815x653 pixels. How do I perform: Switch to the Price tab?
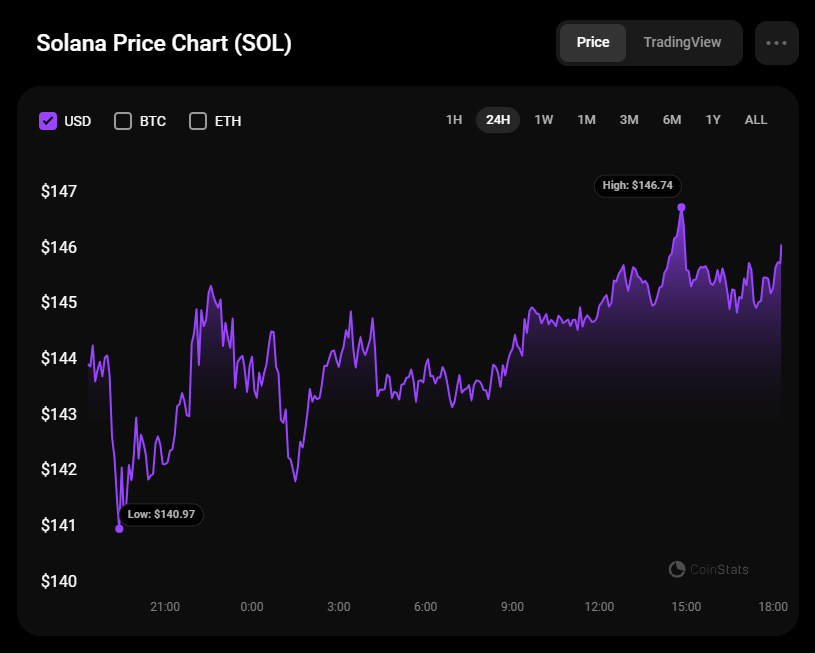click(593, 43)
